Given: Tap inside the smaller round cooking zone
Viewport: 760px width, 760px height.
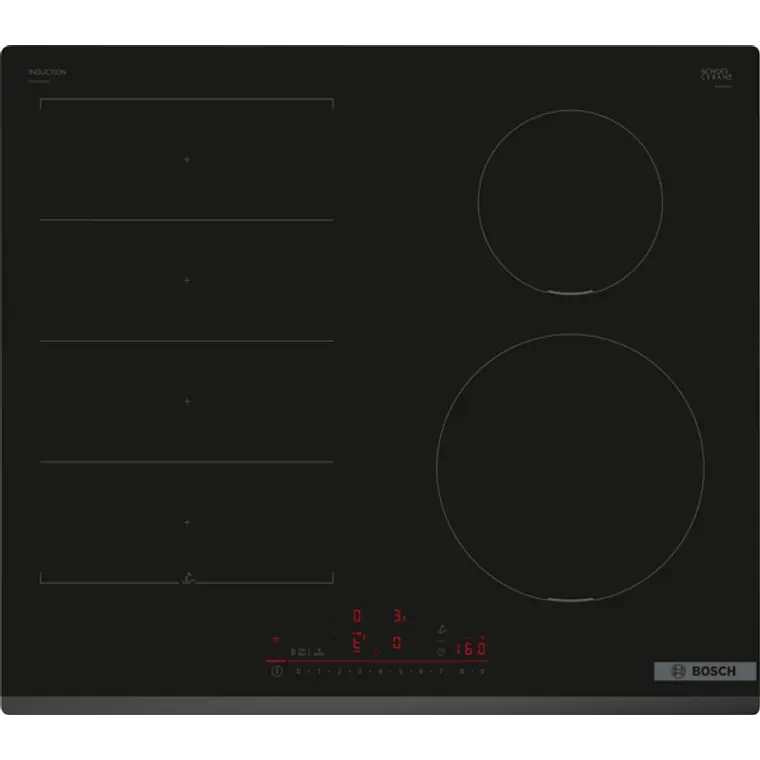Looking at the screenshot, I should (x=570, y=202).
